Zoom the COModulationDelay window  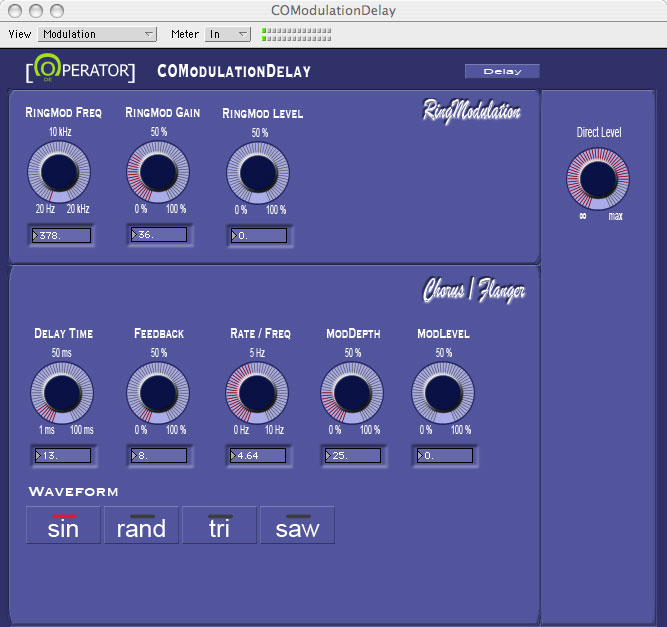57,11
